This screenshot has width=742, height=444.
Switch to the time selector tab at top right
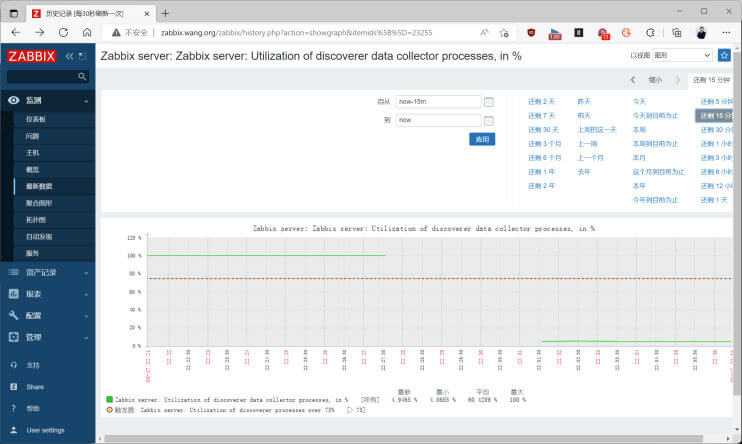pyautogui.click(x=711, y=80)
